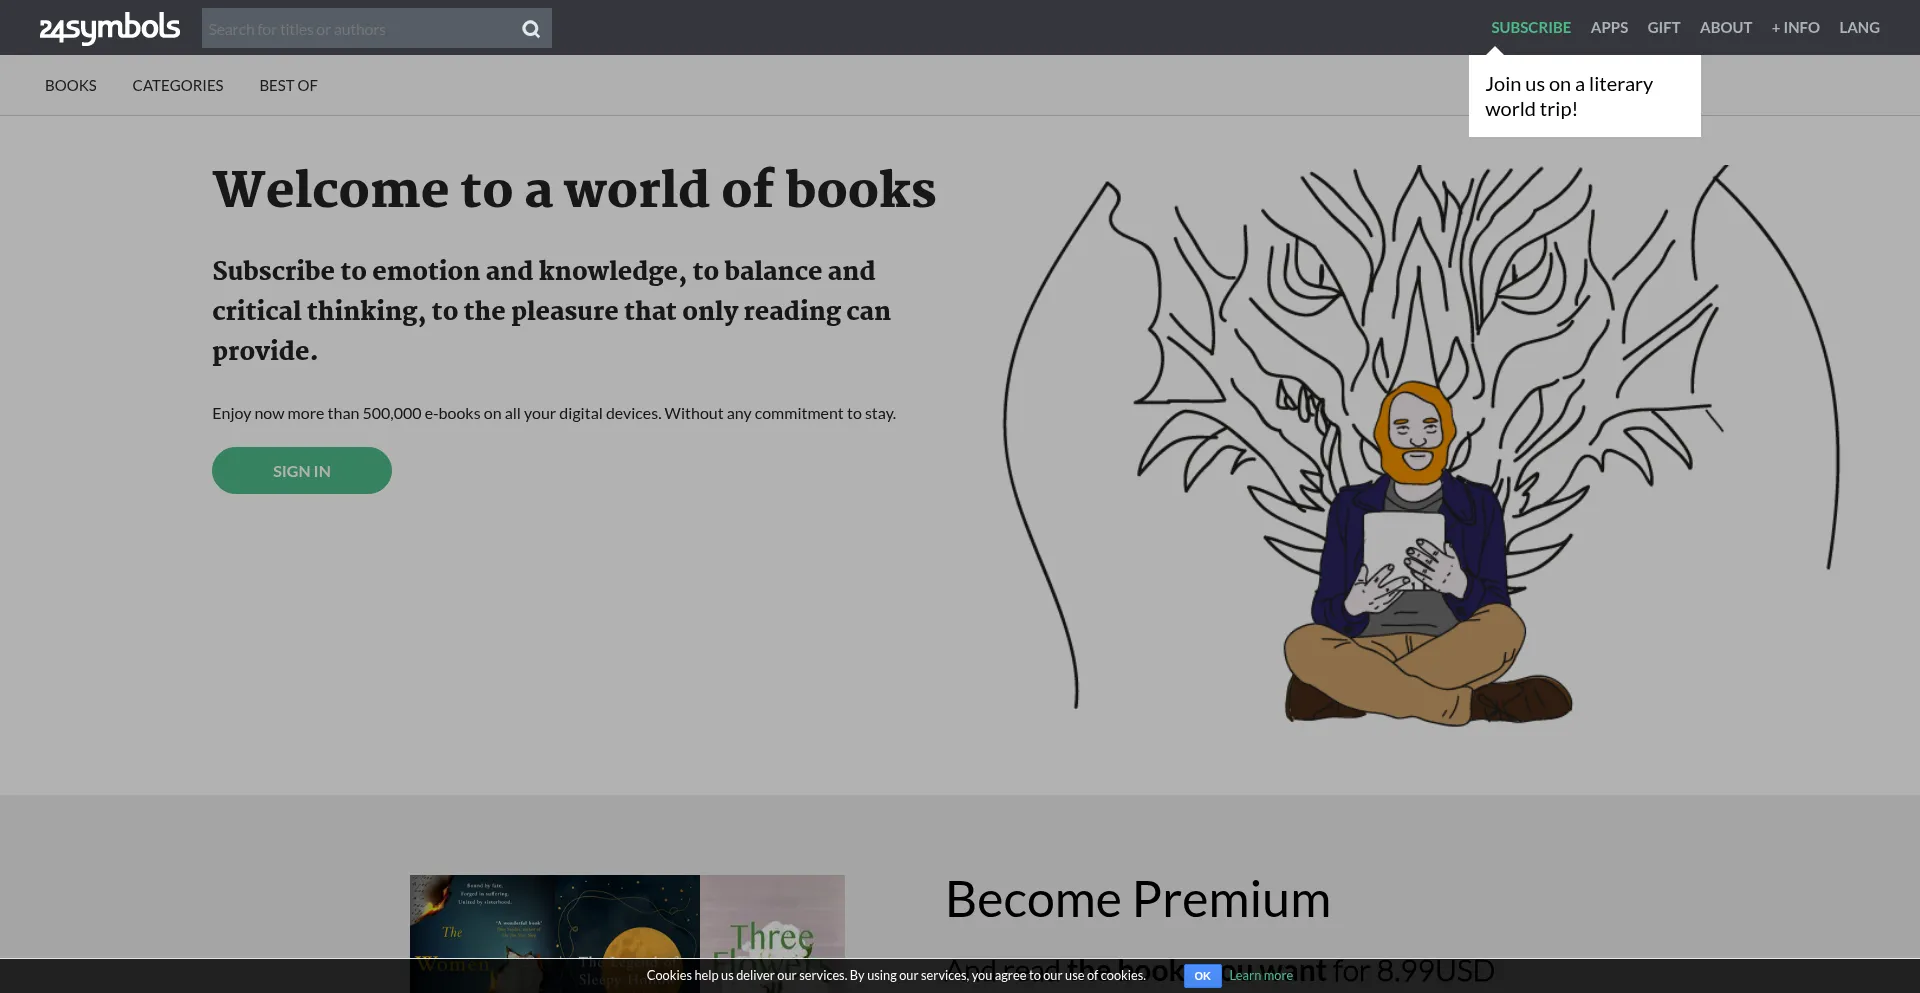Expand the LANG language menu

[x=1859, y=27]
